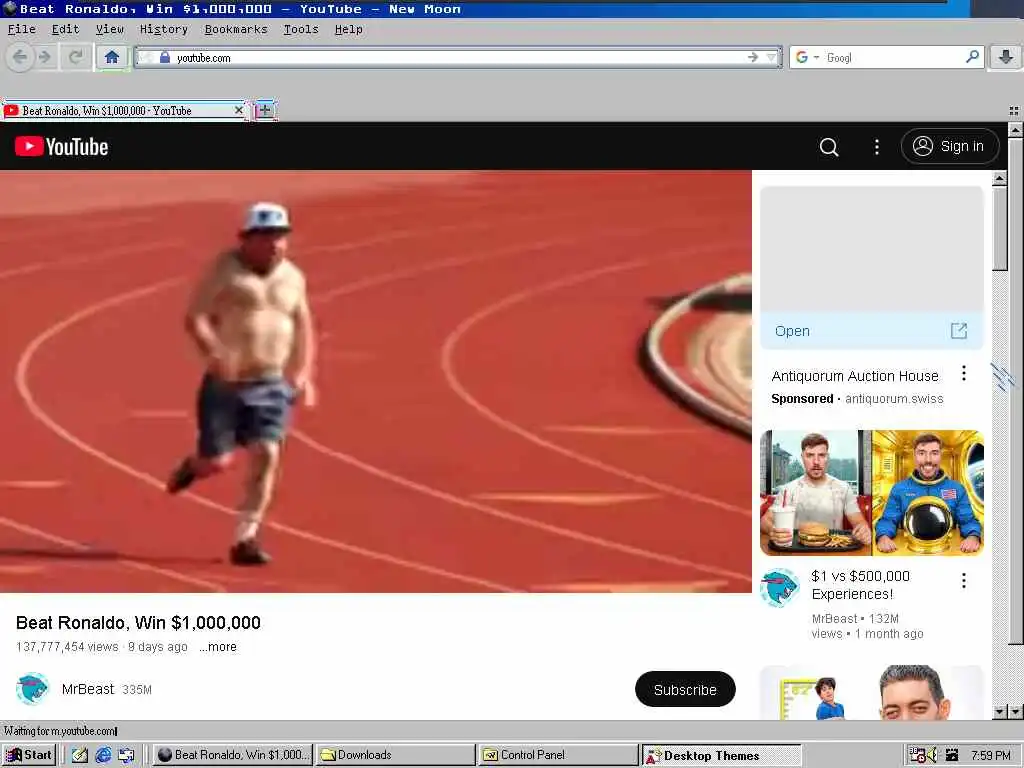
Task: Open the MrBeast channel name link
Action: point(88,689)
